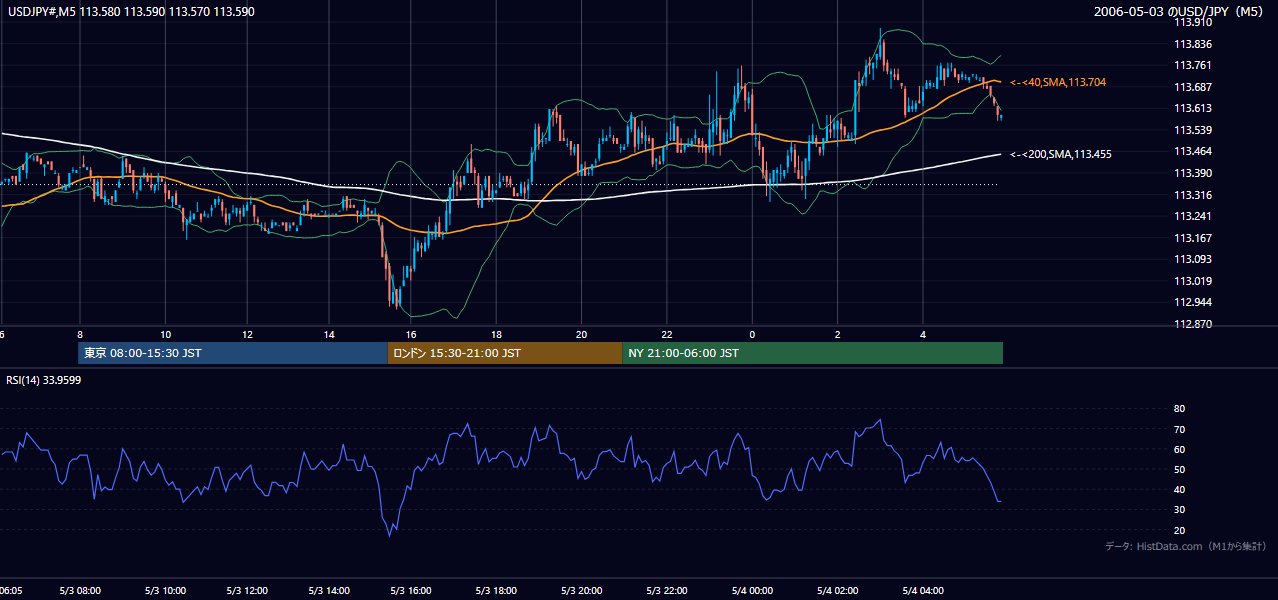
Task: Click the RSI 30 level label
Action: pos(1179,510)
